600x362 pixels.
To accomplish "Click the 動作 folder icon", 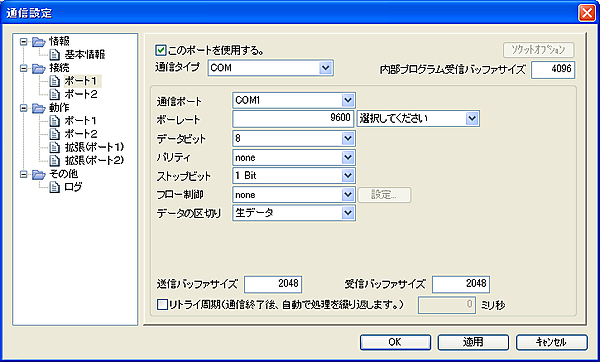I will point(39,108).
